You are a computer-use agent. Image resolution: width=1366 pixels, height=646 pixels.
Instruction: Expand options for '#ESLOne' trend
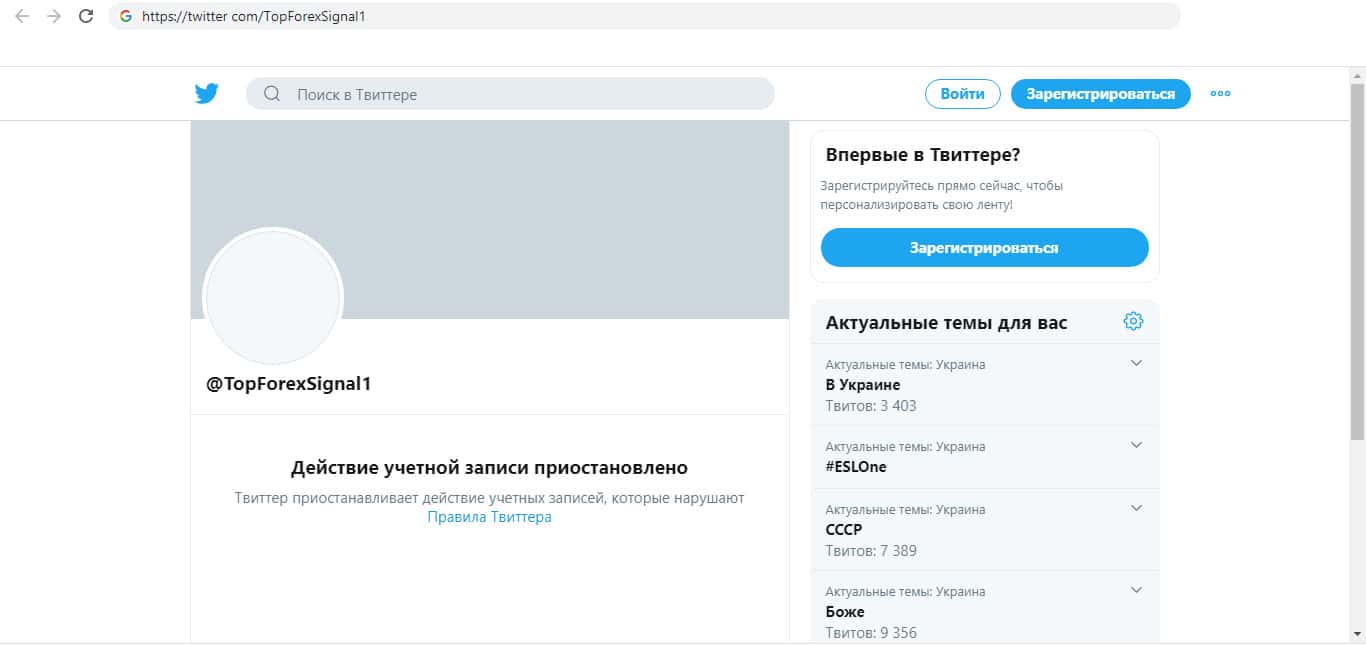click(1136, 445)
